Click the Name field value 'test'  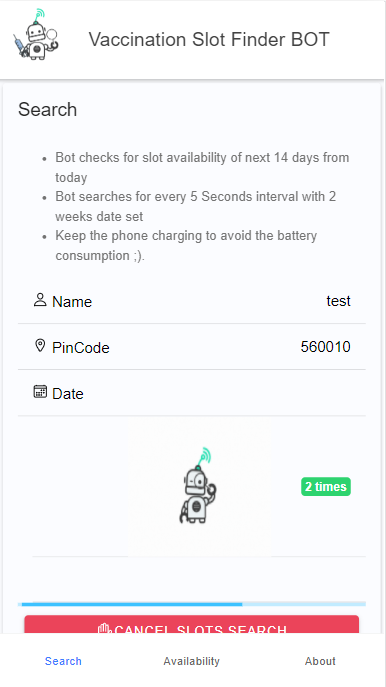339,301
